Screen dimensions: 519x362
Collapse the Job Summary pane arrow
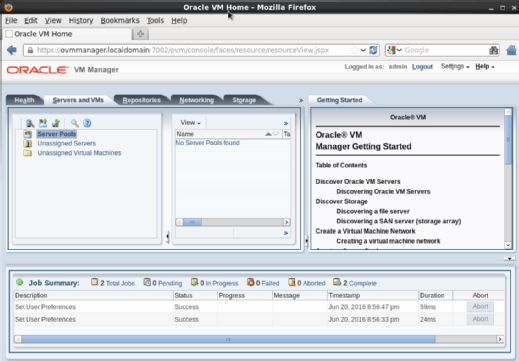[510, 259]
